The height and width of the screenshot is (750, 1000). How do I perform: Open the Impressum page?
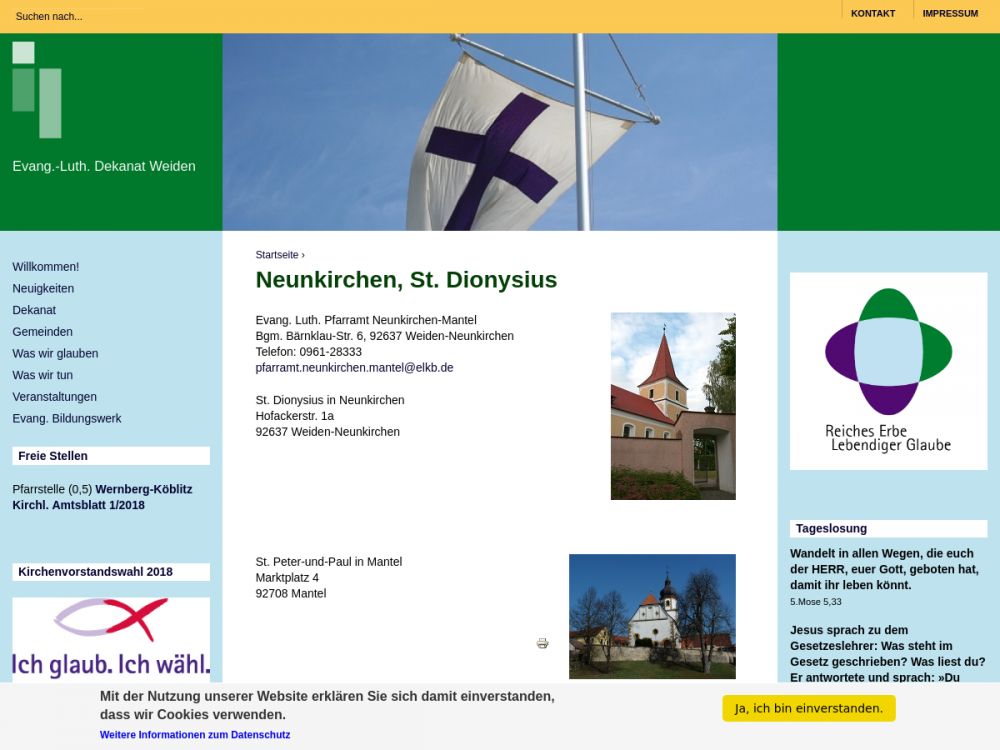pos(949,14)
